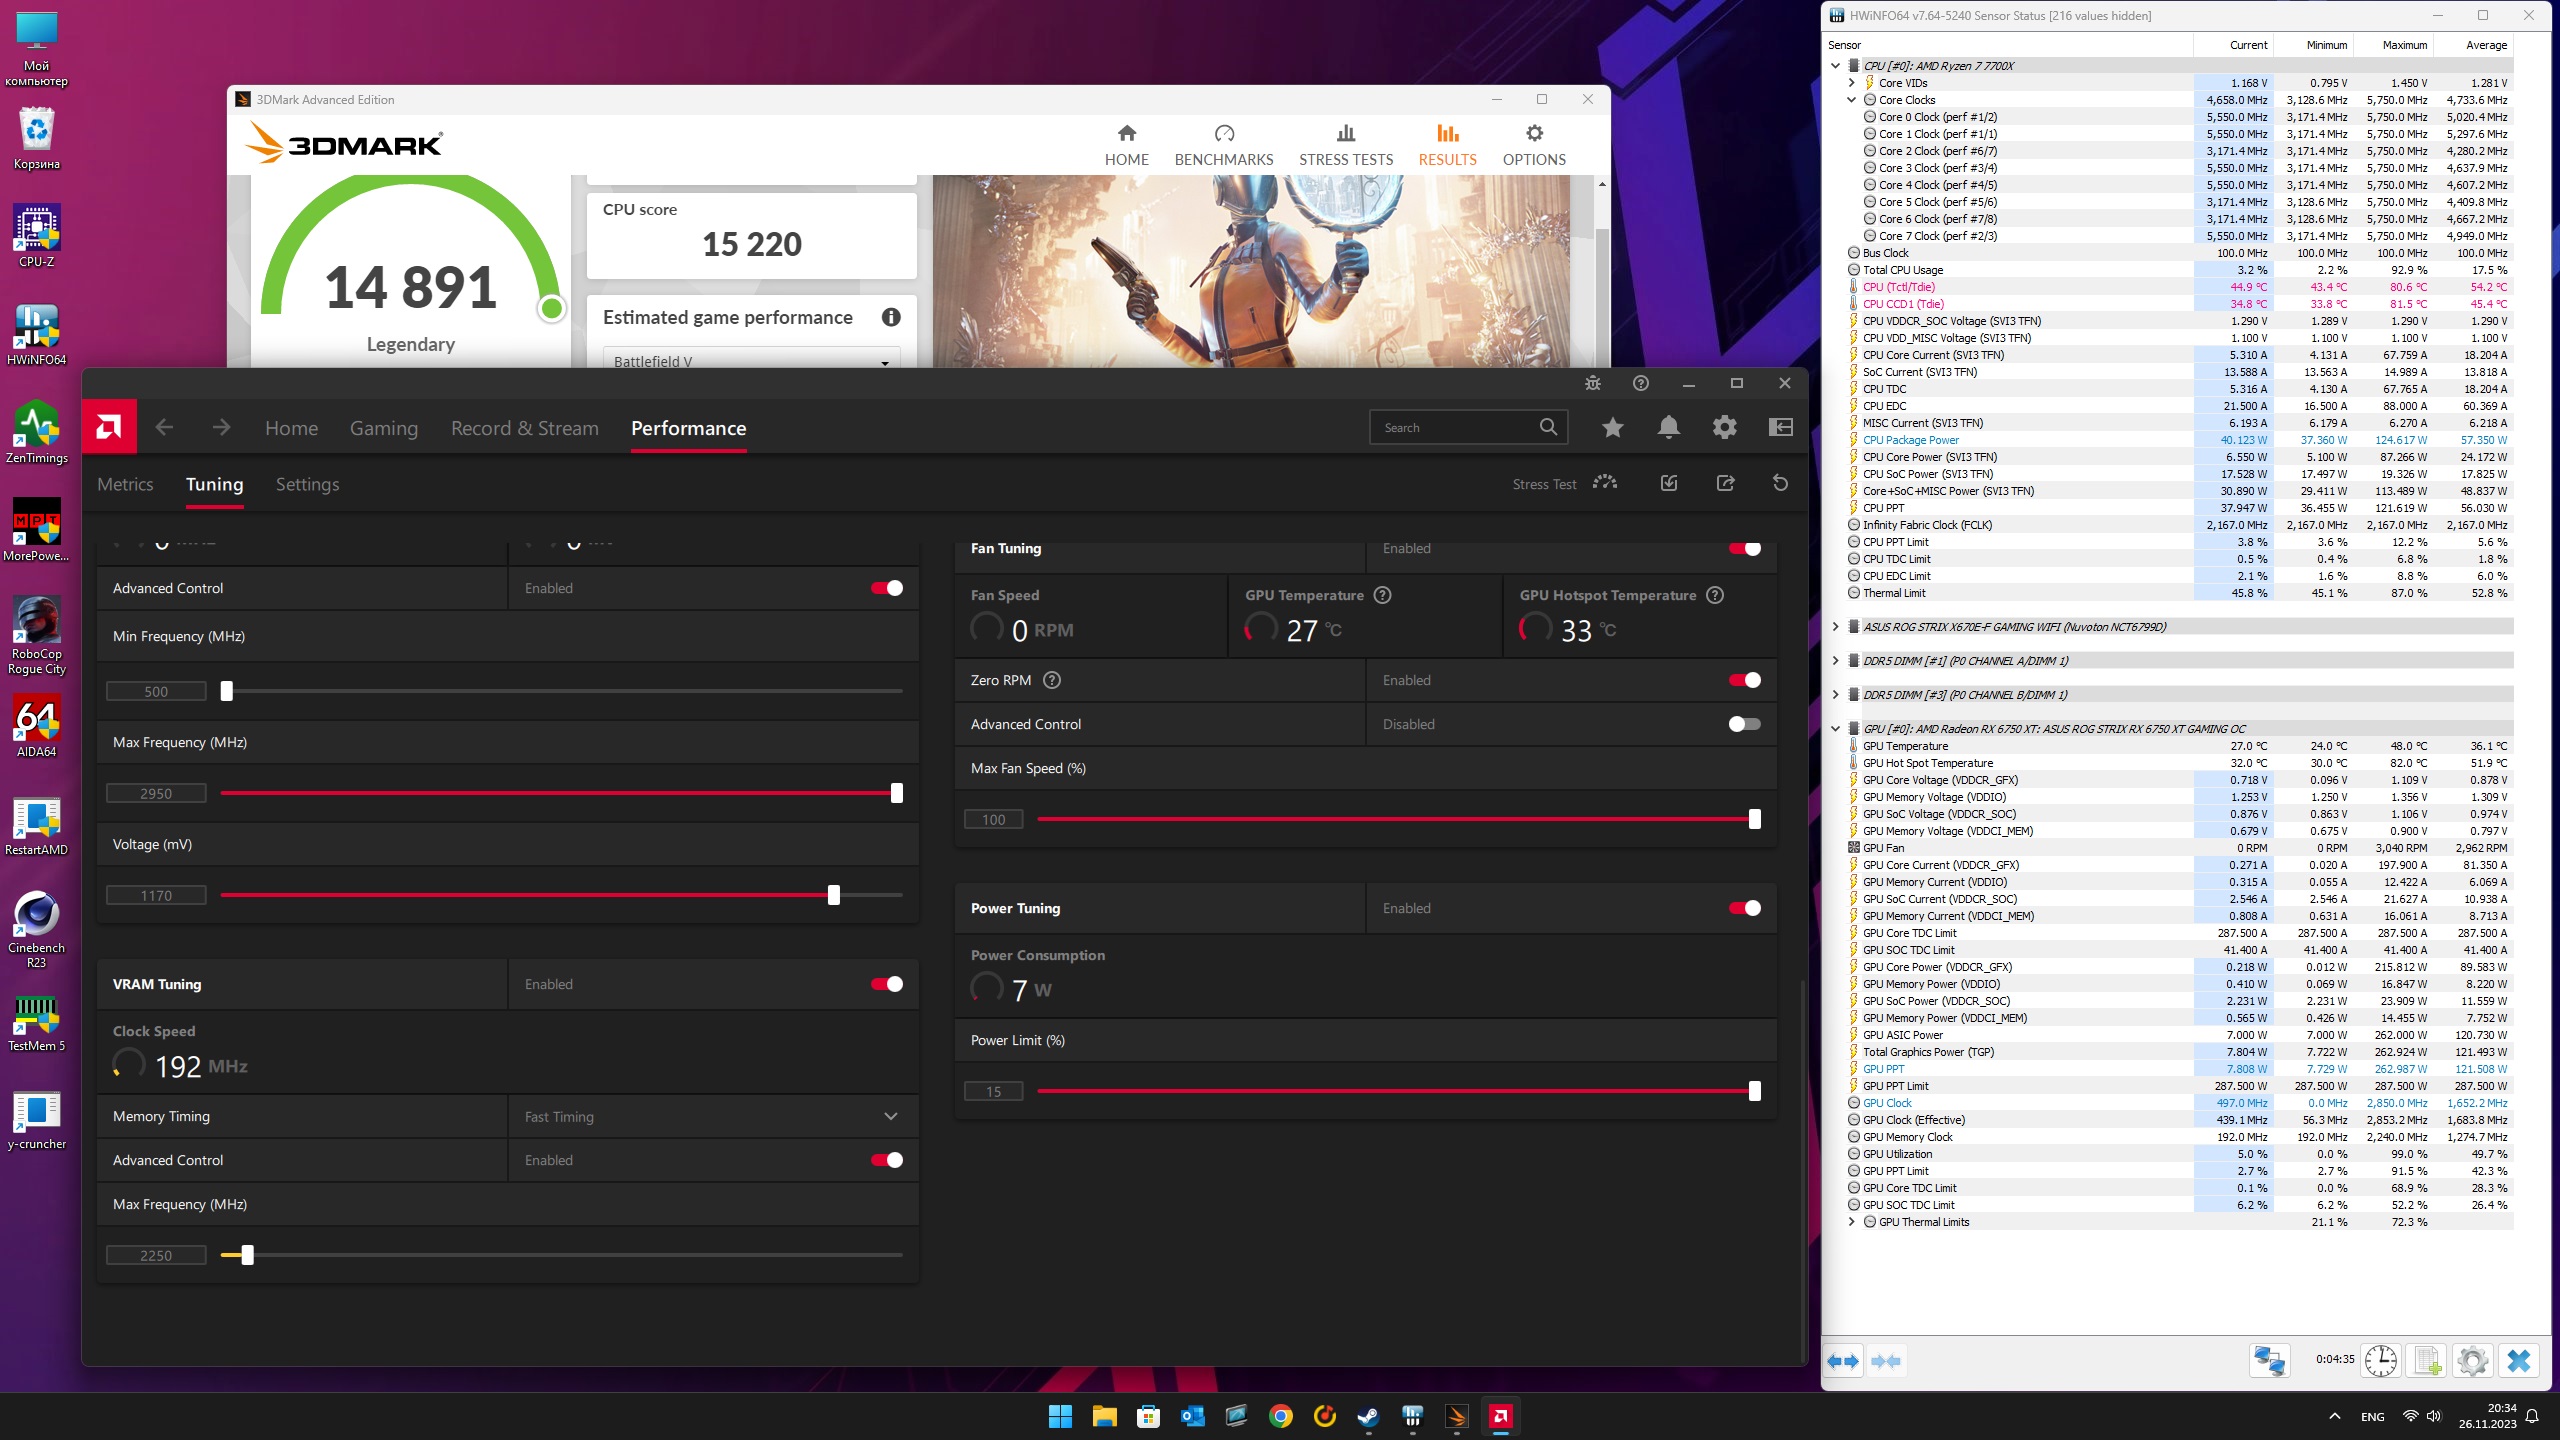Open AMD Software settings gear icon
The image size is (2560, 1440).
(1724, 428)
